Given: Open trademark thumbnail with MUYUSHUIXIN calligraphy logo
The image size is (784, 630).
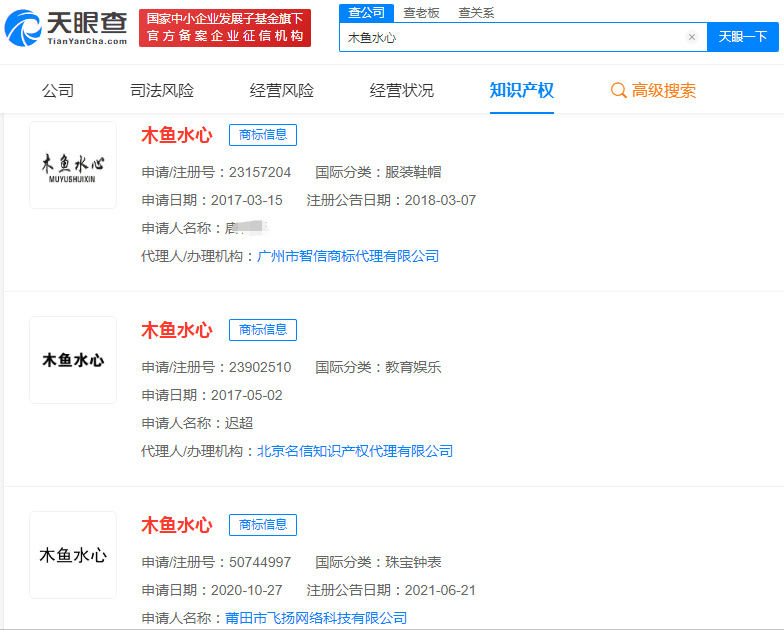Looking at the screenshot, I should (73, 165).
